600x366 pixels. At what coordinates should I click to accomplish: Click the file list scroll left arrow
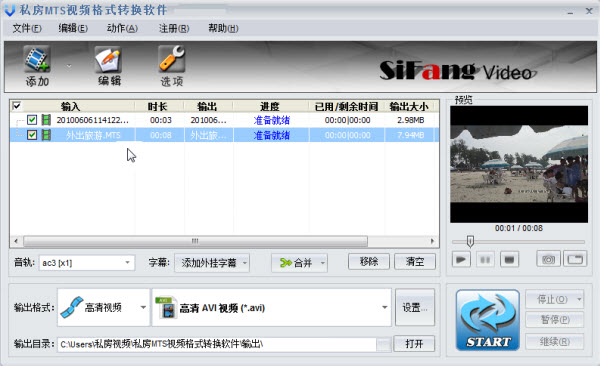[16, 241]
